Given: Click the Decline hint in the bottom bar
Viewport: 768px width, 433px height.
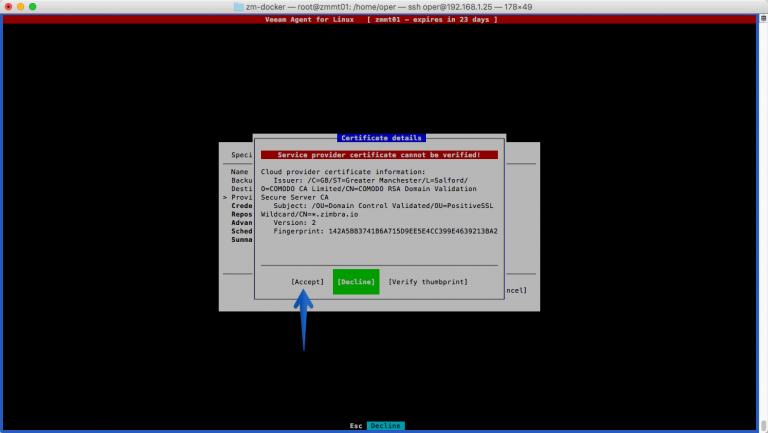Looking at the screenshot, I should click(385, 426).
